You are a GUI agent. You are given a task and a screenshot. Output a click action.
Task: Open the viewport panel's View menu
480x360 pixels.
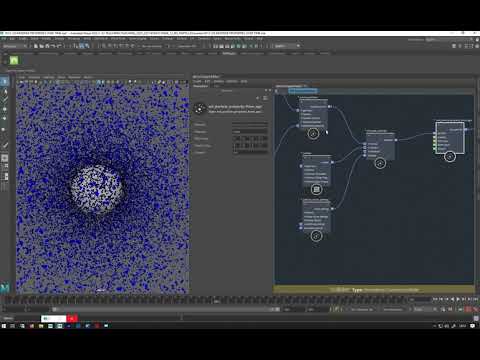(22, 77)
